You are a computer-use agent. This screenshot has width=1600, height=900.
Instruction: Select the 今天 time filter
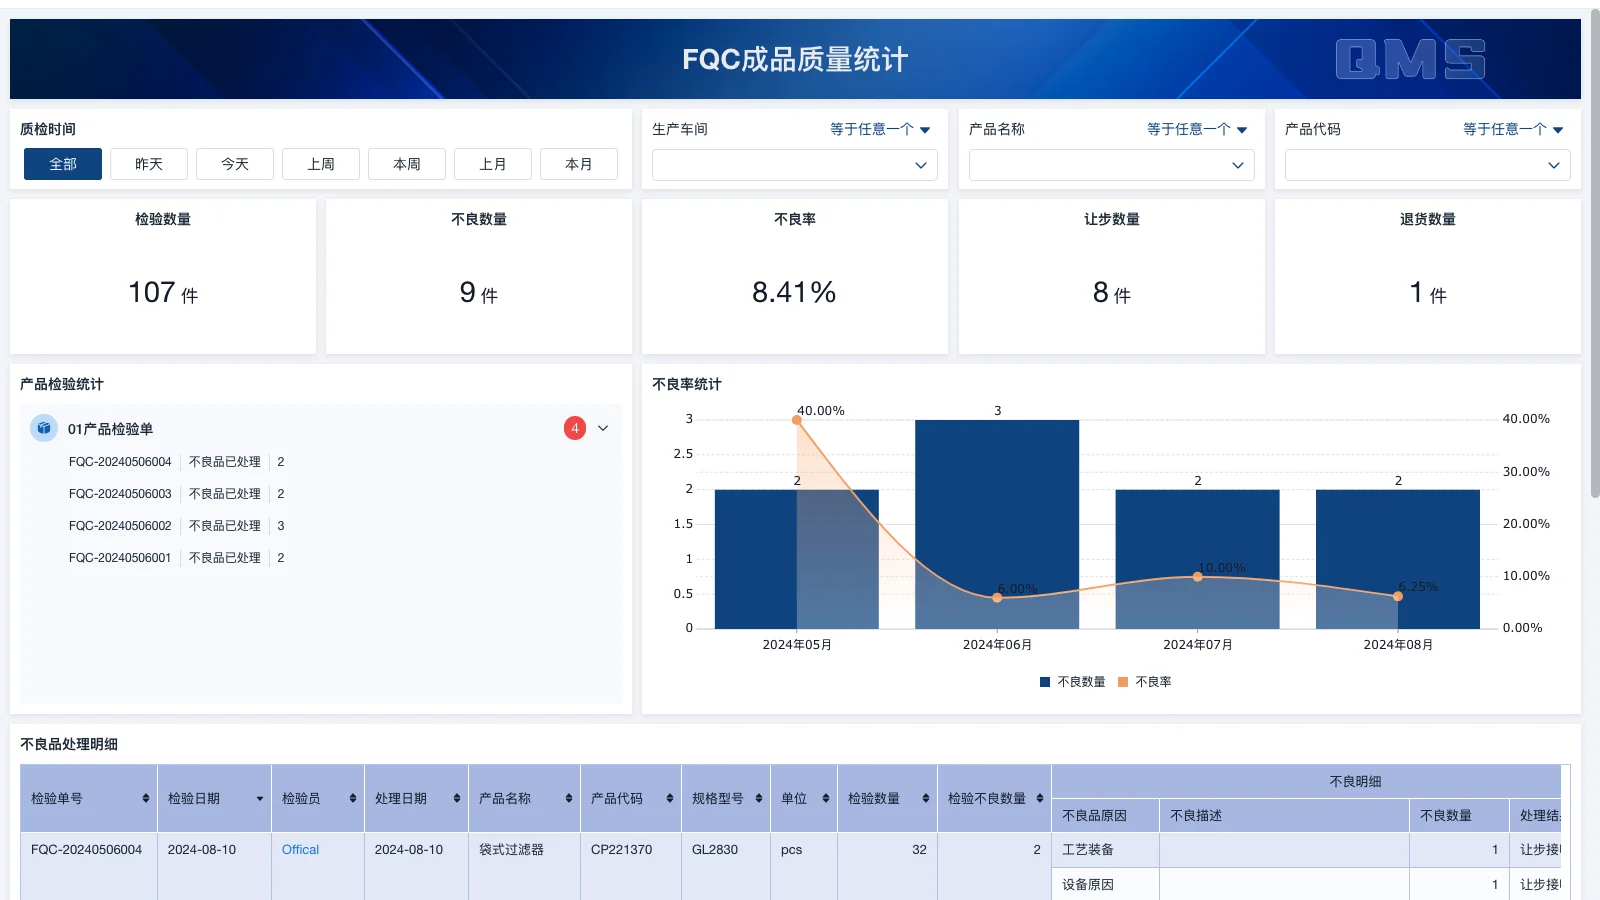pos(234,163)
